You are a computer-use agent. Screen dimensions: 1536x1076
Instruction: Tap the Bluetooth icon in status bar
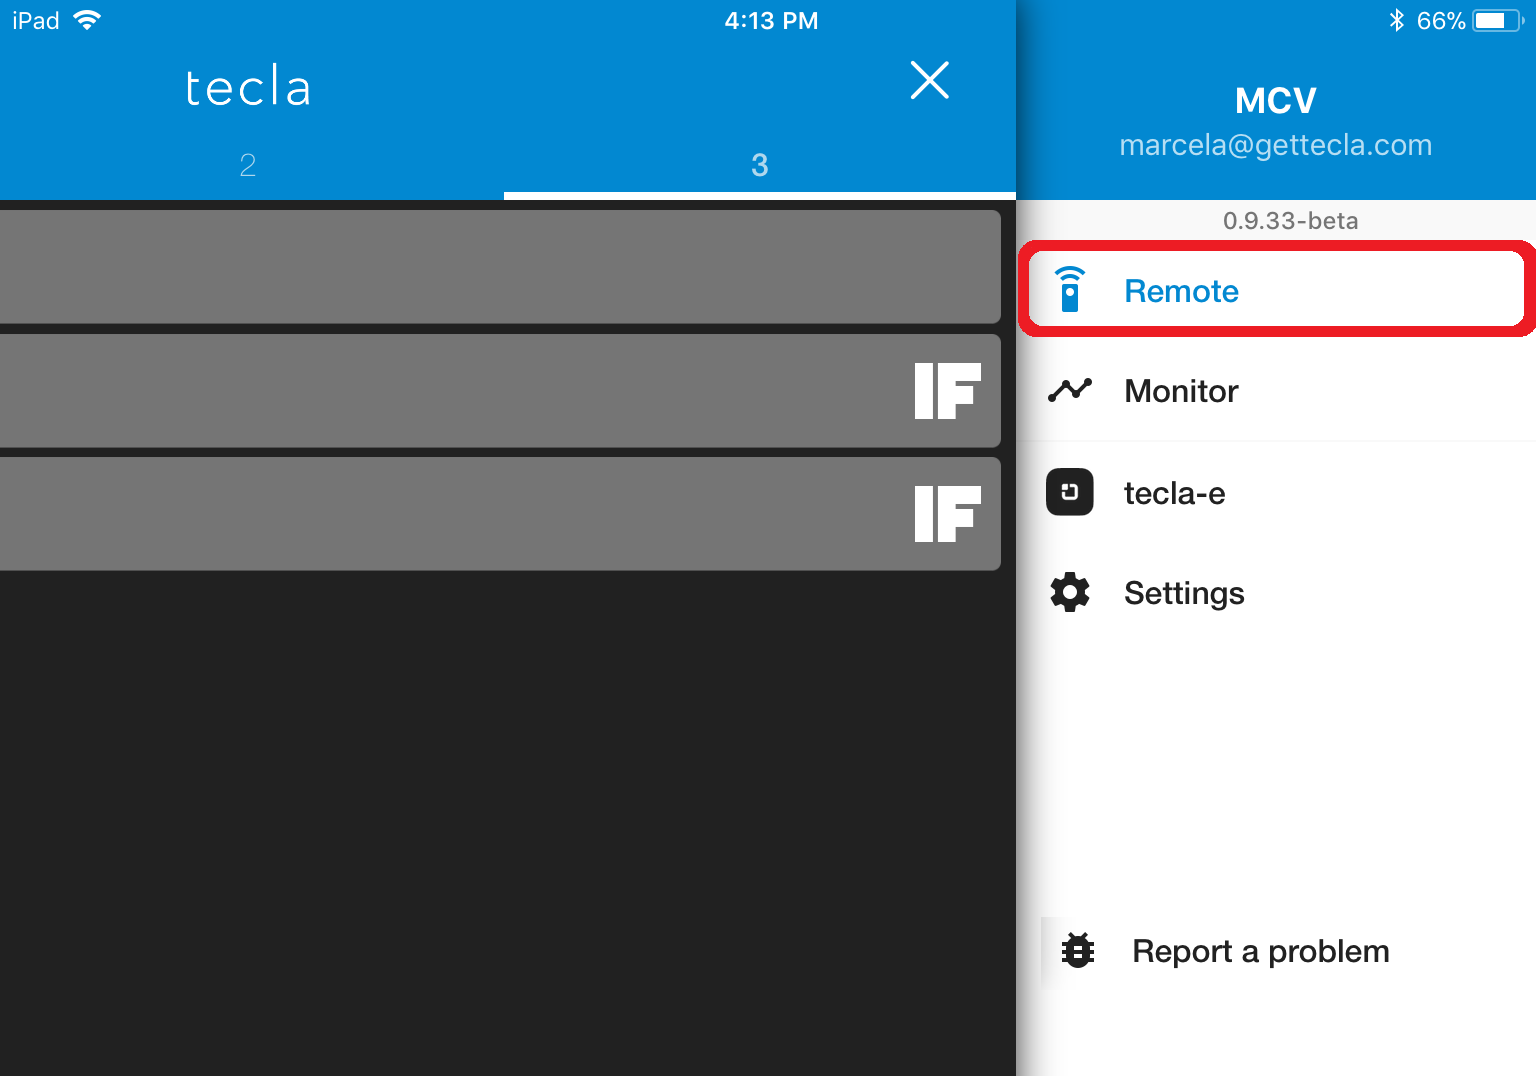pos(1396,20)
